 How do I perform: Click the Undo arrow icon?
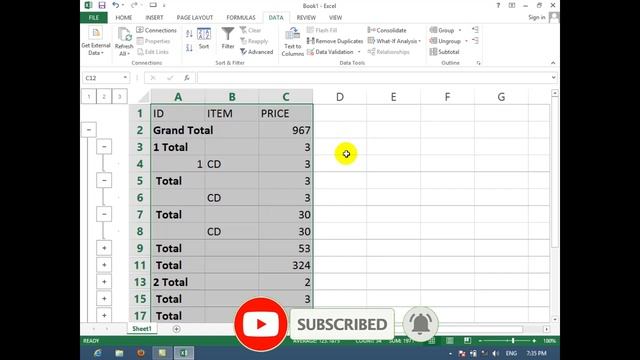click(x=116, y=5)
